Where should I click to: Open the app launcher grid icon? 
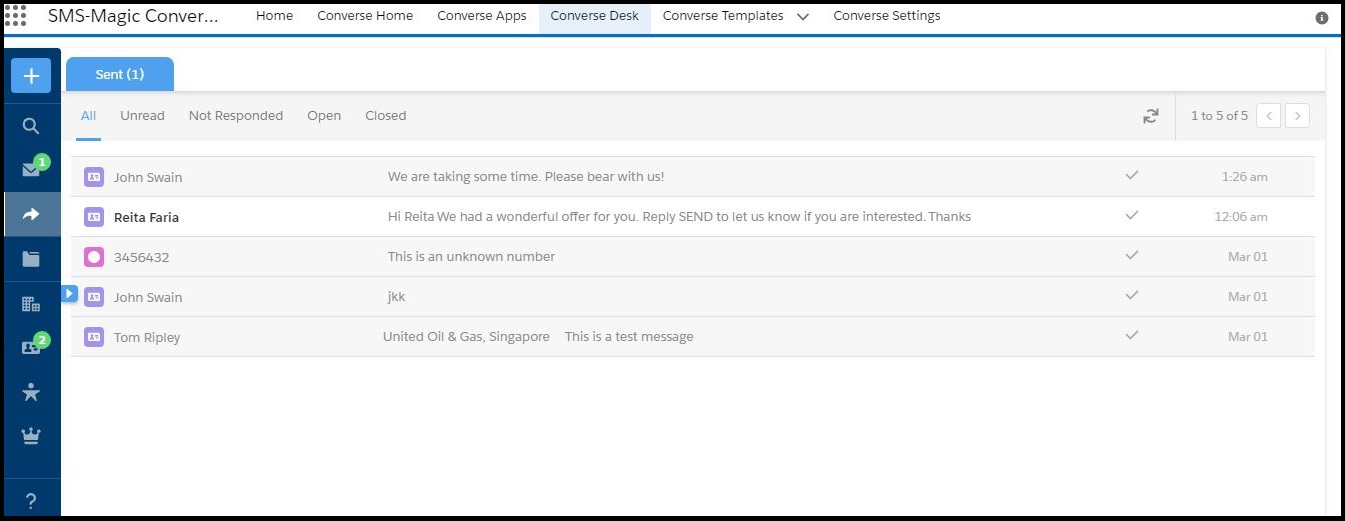16,16
